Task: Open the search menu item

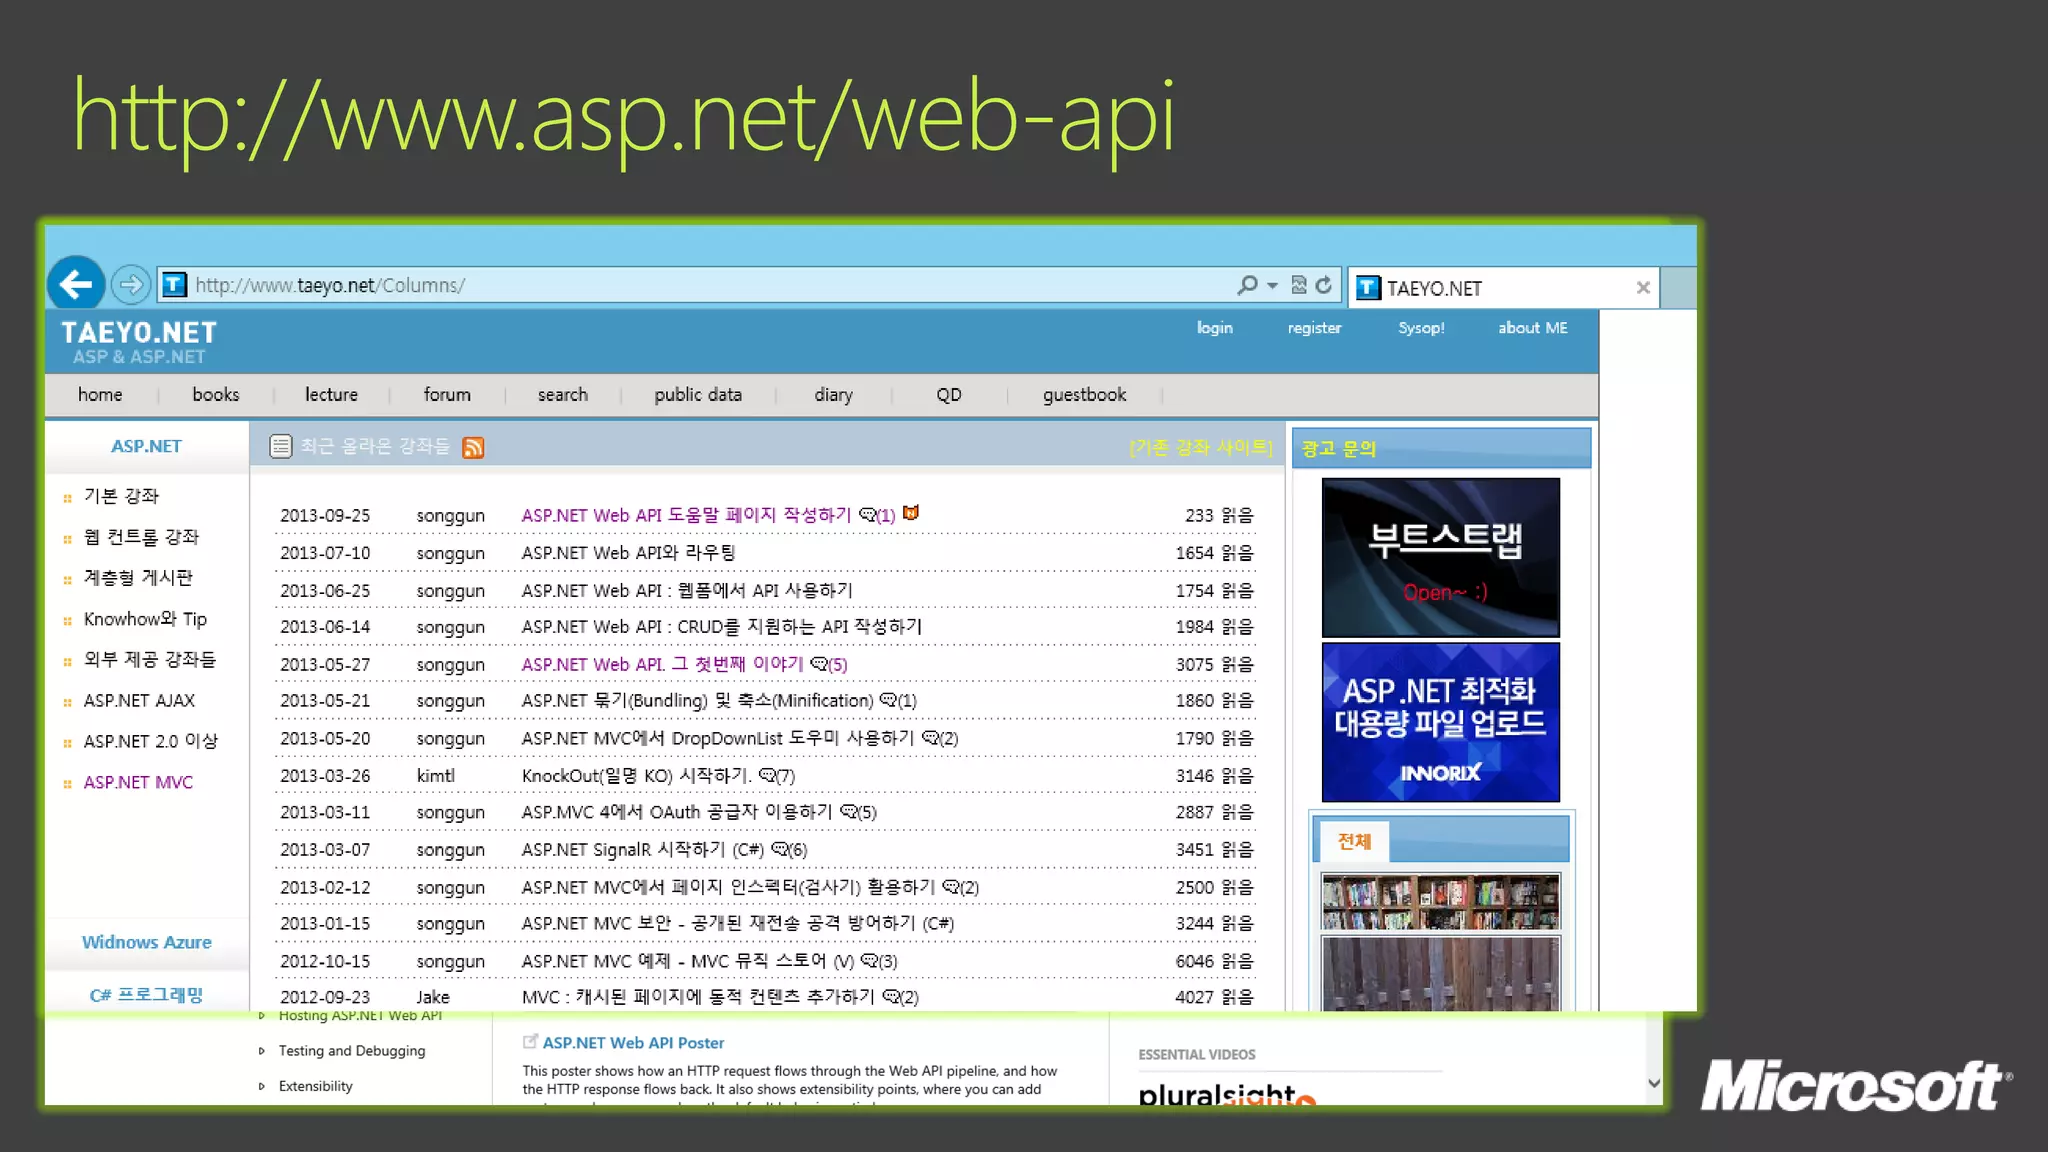Action: coord(563,395)
